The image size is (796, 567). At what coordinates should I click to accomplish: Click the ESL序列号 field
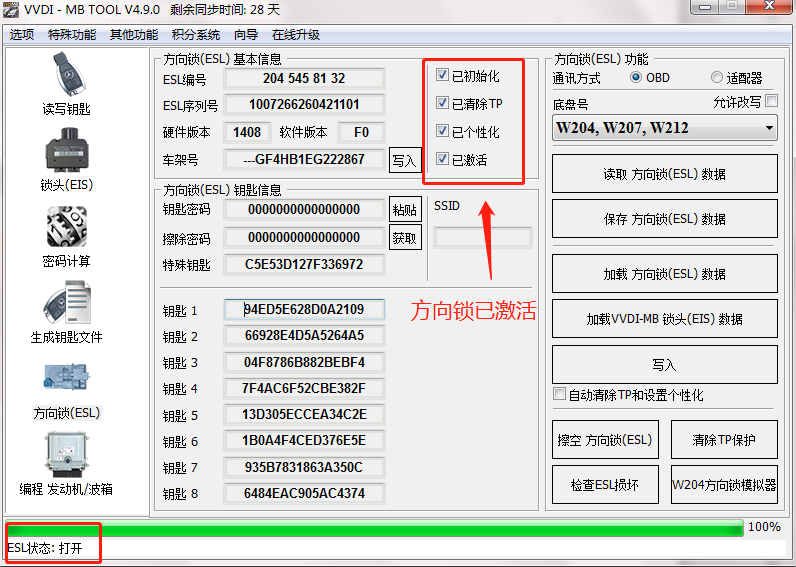[x=304, y=105]
